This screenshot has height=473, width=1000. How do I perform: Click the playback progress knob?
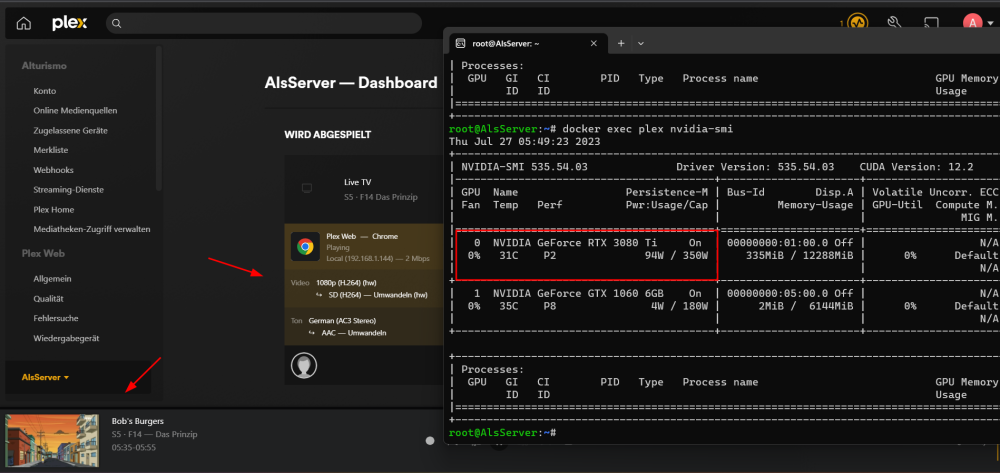click(x=430, y=440)
